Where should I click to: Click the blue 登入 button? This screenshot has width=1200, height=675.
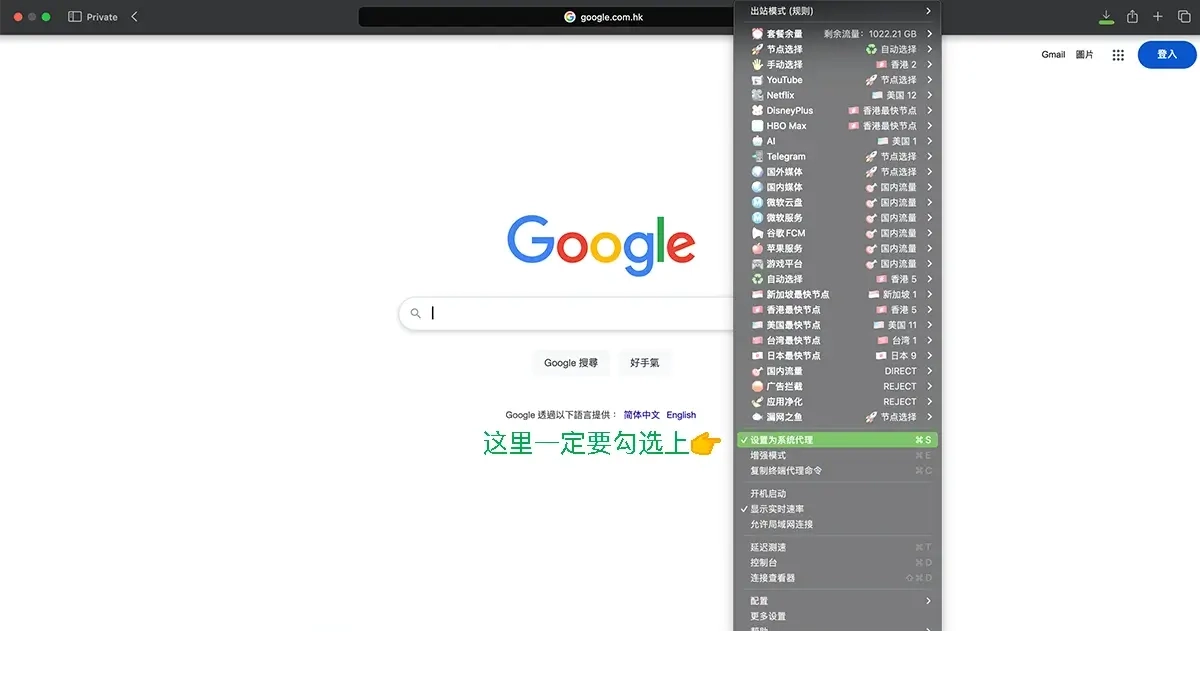(1166, 55)
